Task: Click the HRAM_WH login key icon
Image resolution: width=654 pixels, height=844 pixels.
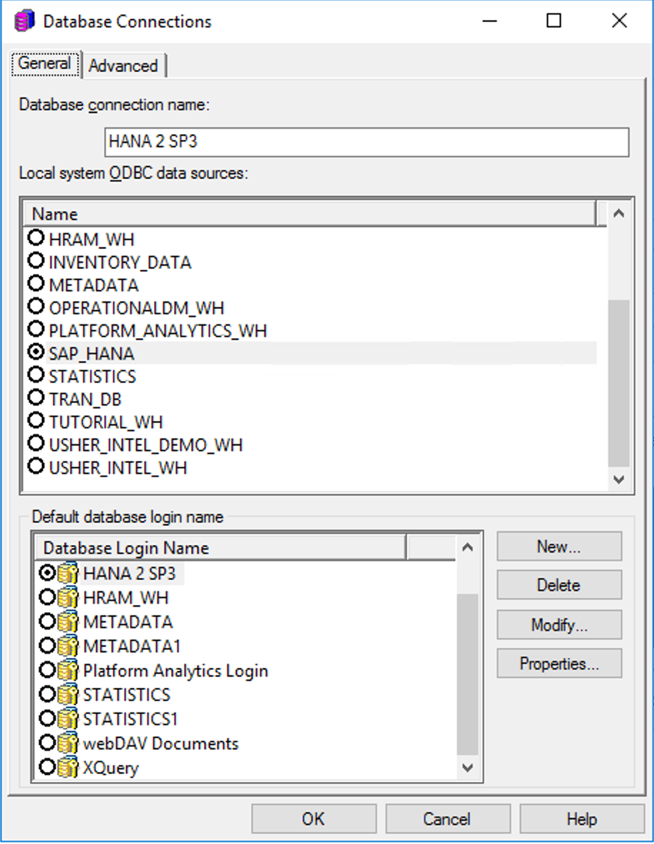Action: 68,597
